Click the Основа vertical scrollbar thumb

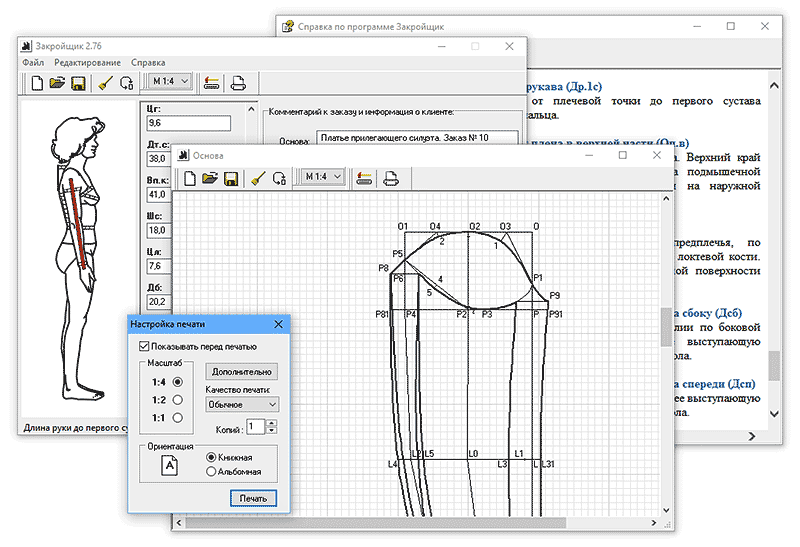click(x=666, y=327)
